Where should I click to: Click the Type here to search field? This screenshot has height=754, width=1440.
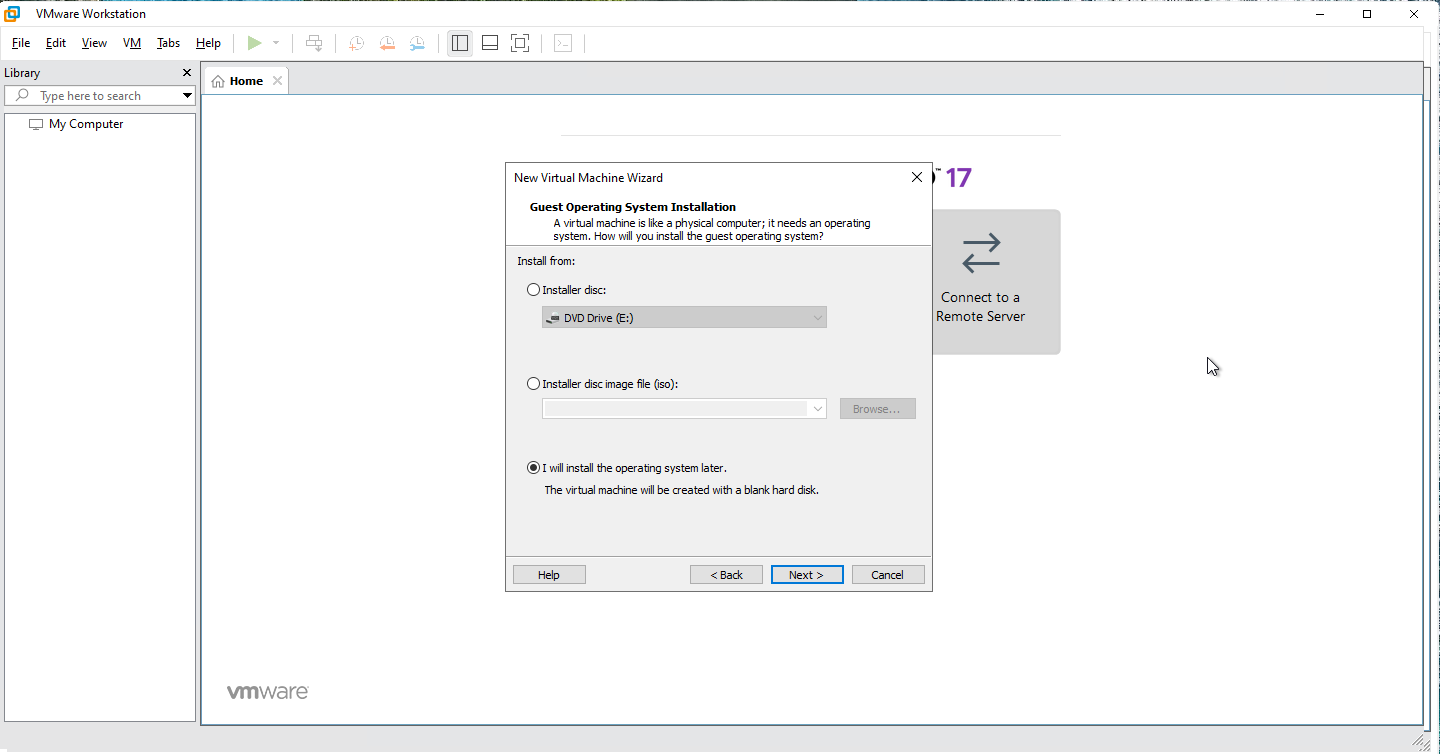coord(100,96)
